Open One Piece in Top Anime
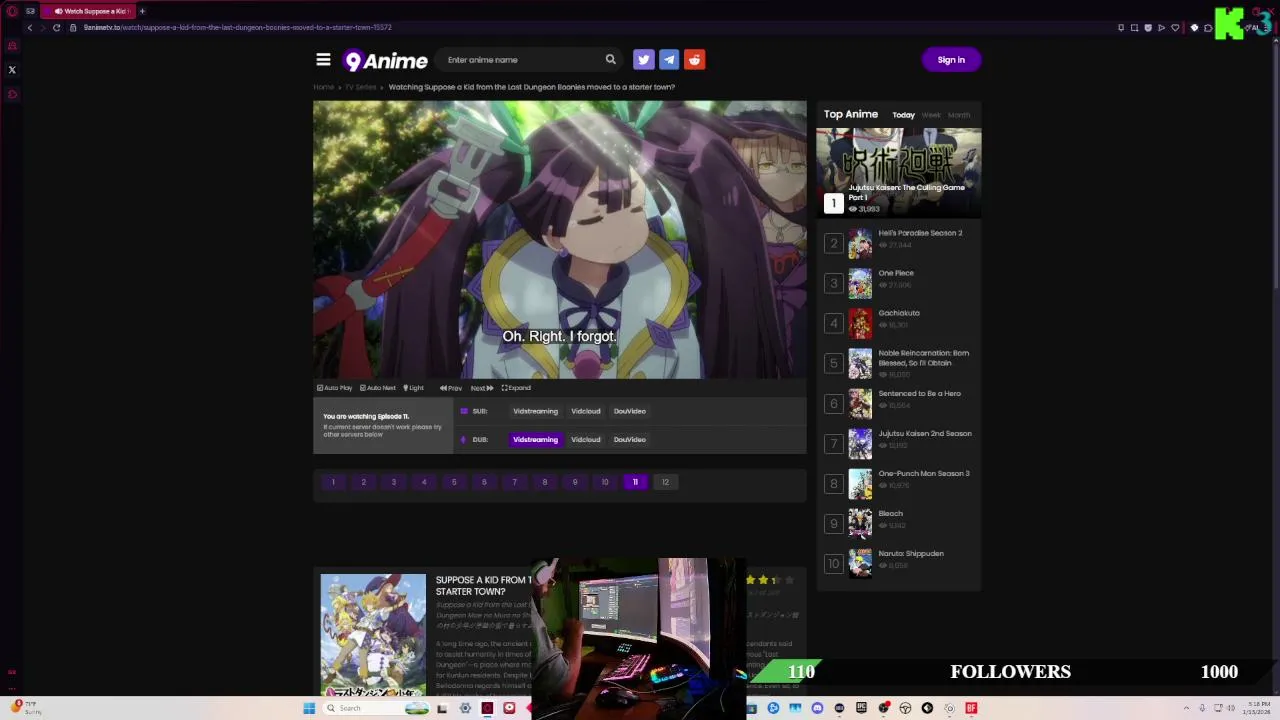This screenshot has width=1280, height=720. pos(896,273)
